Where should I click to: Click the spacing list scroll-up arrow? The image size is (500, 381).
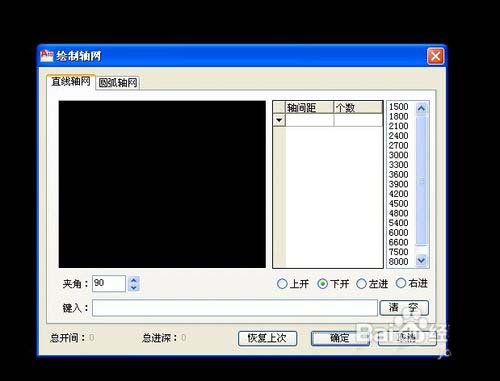coord(421,108)
